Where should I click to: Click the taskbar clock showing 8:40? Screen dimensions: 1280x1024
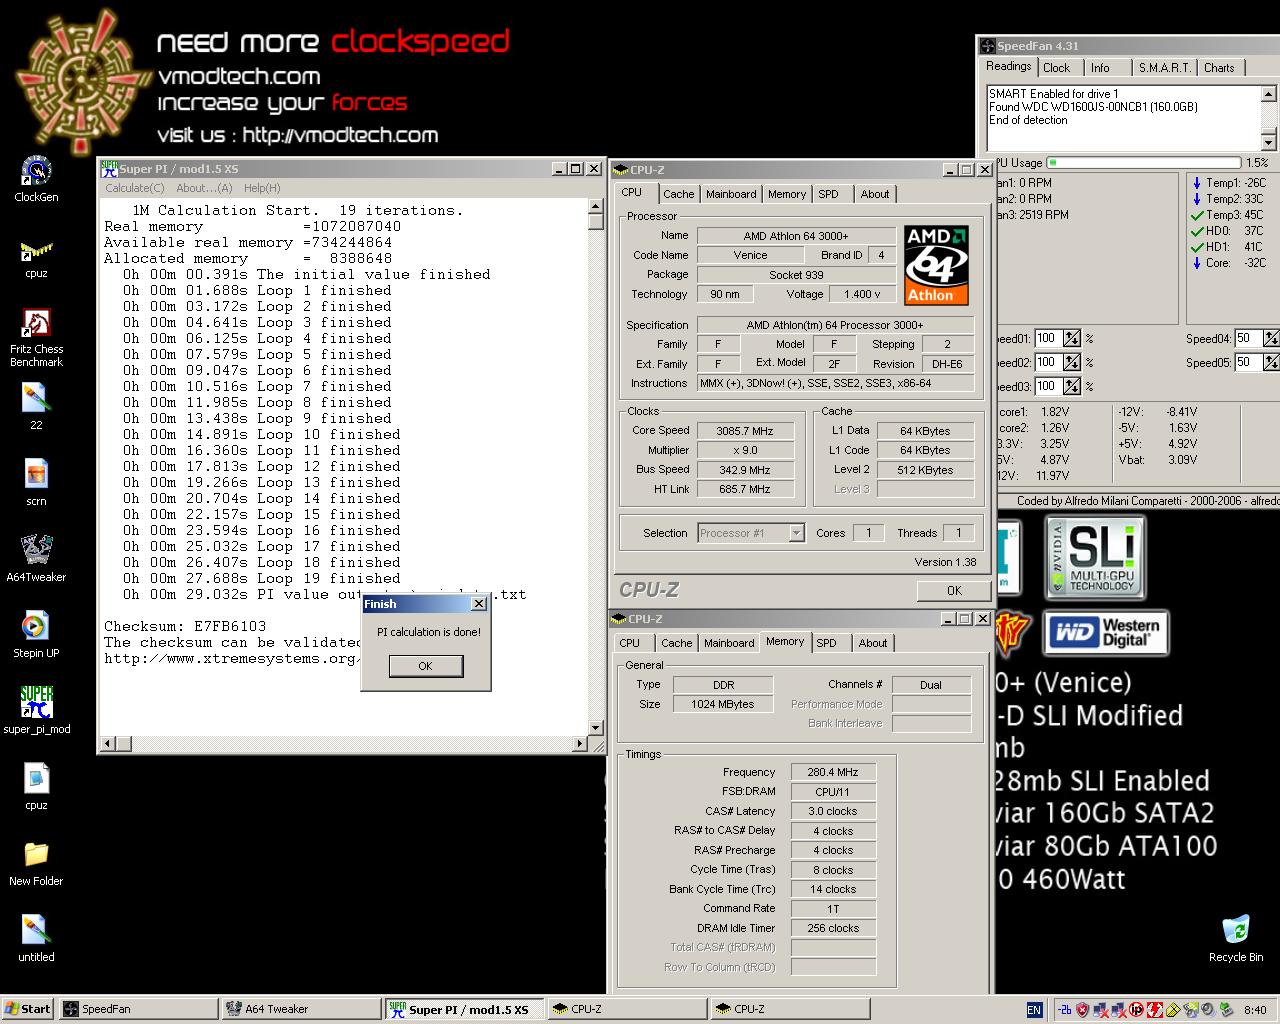click(x=1255, y=1010)
